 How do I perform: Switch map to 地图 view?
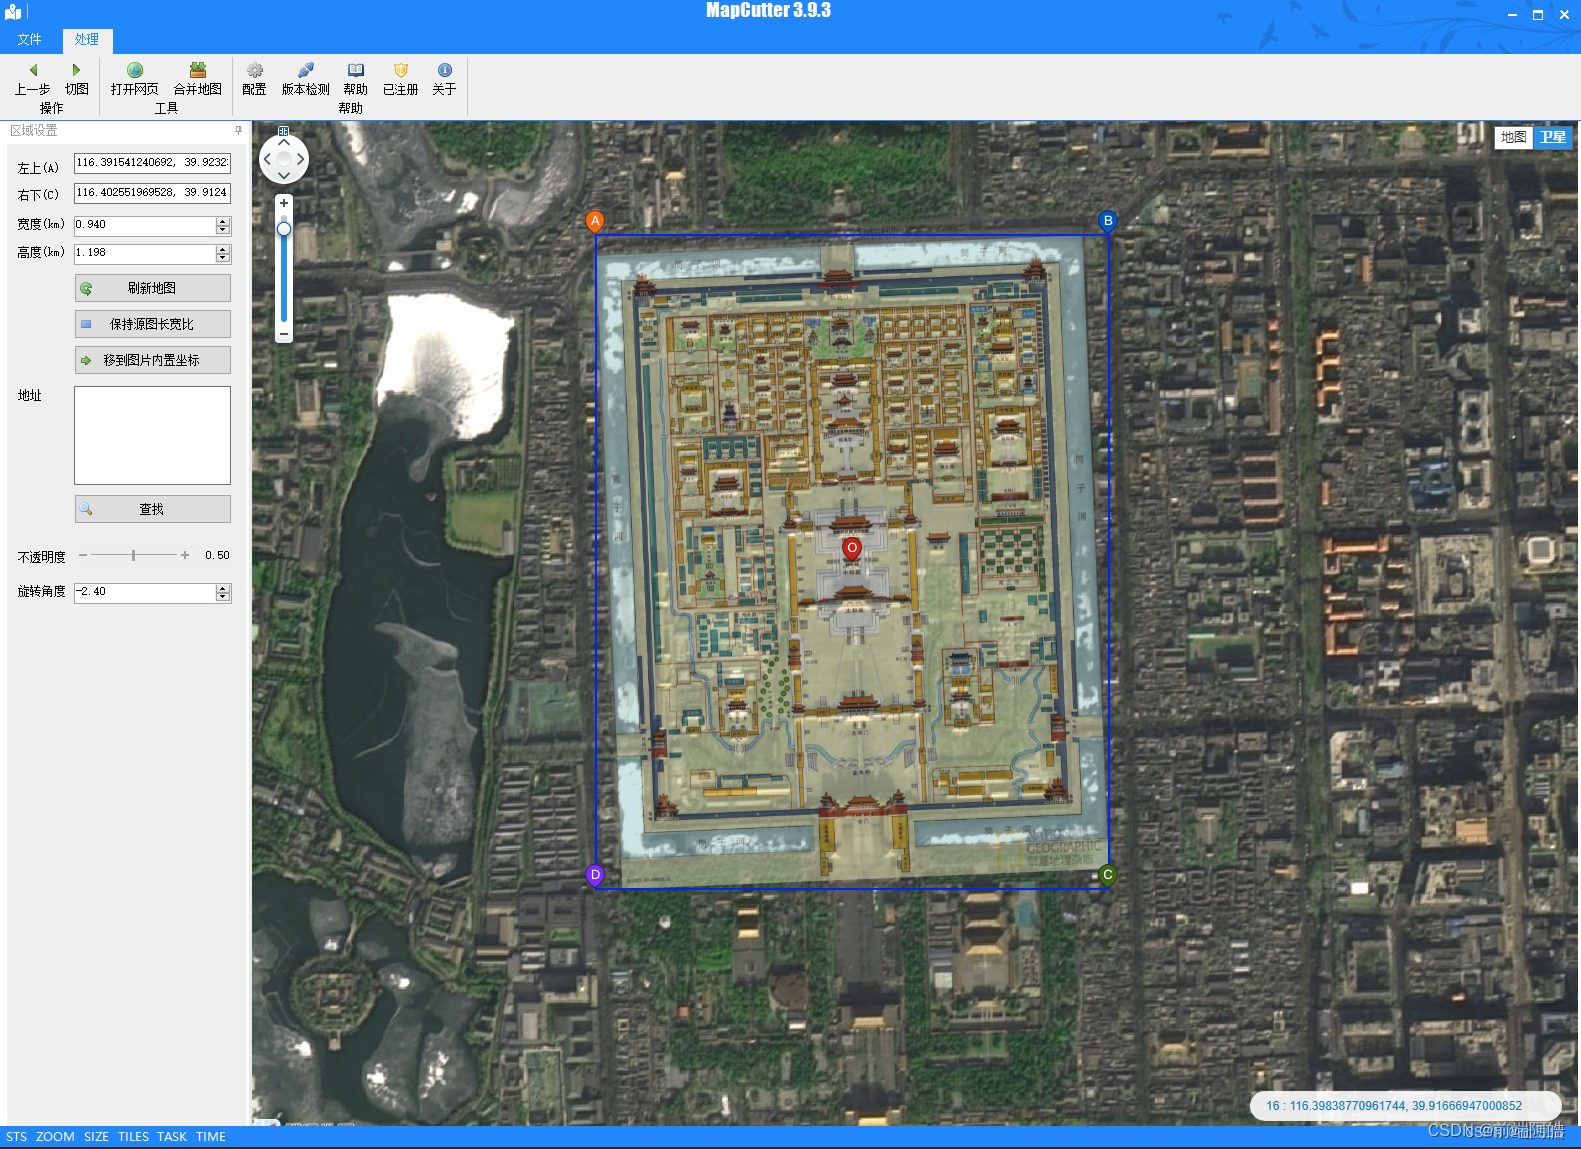(1514, 138)
